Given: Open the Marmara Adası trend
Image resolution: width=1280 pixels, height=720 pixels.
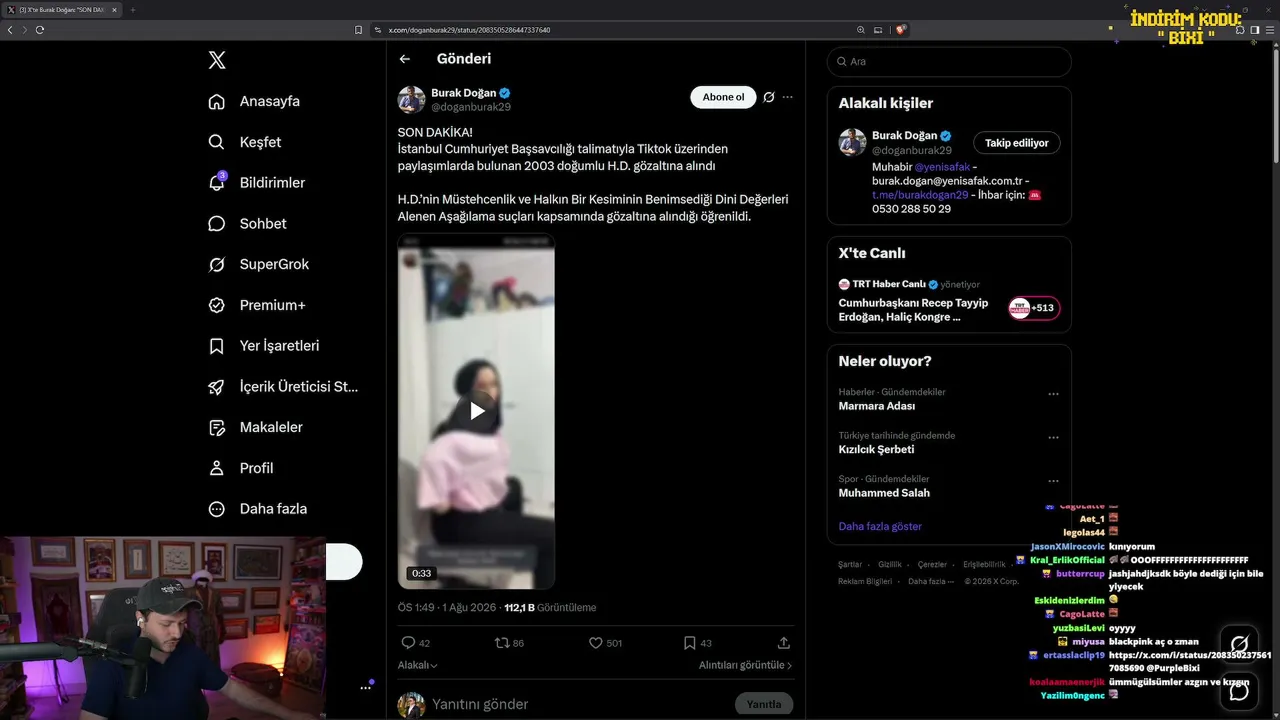Looking at the screenshot, I should [x=877, y=406].
